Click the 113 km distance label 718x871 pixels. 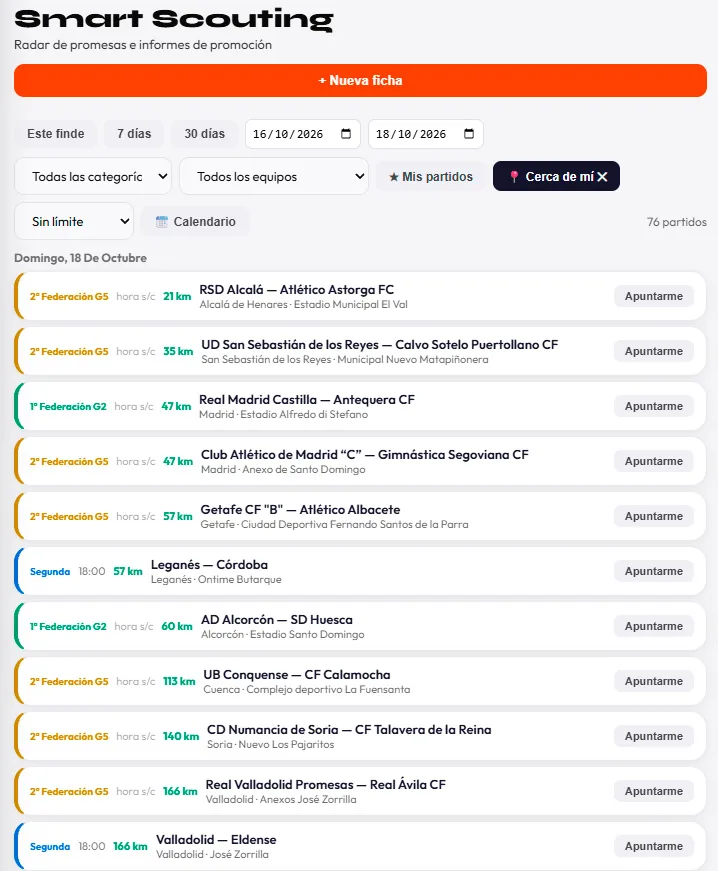(x=179, y=681)
